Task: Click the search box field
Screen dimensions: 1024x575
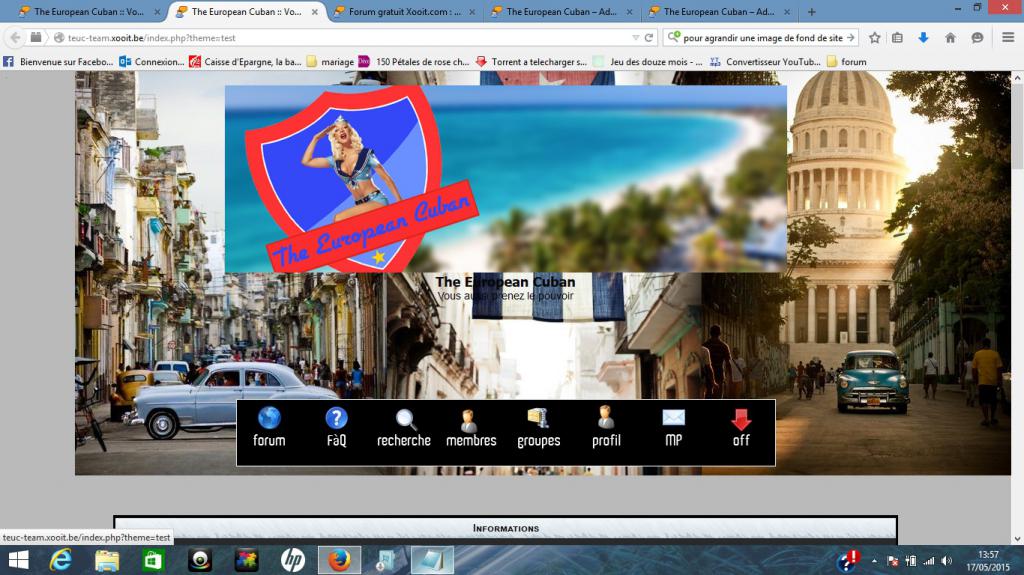Action: coord(758,38)
